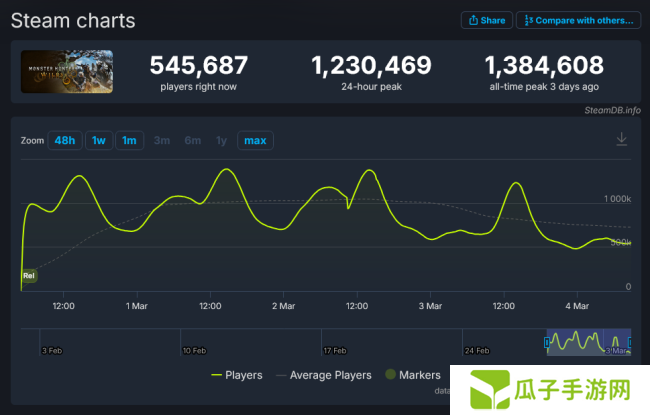Select the 3m zoom option
Viewport: 650px width, 415px height.
tap(162, 141)
